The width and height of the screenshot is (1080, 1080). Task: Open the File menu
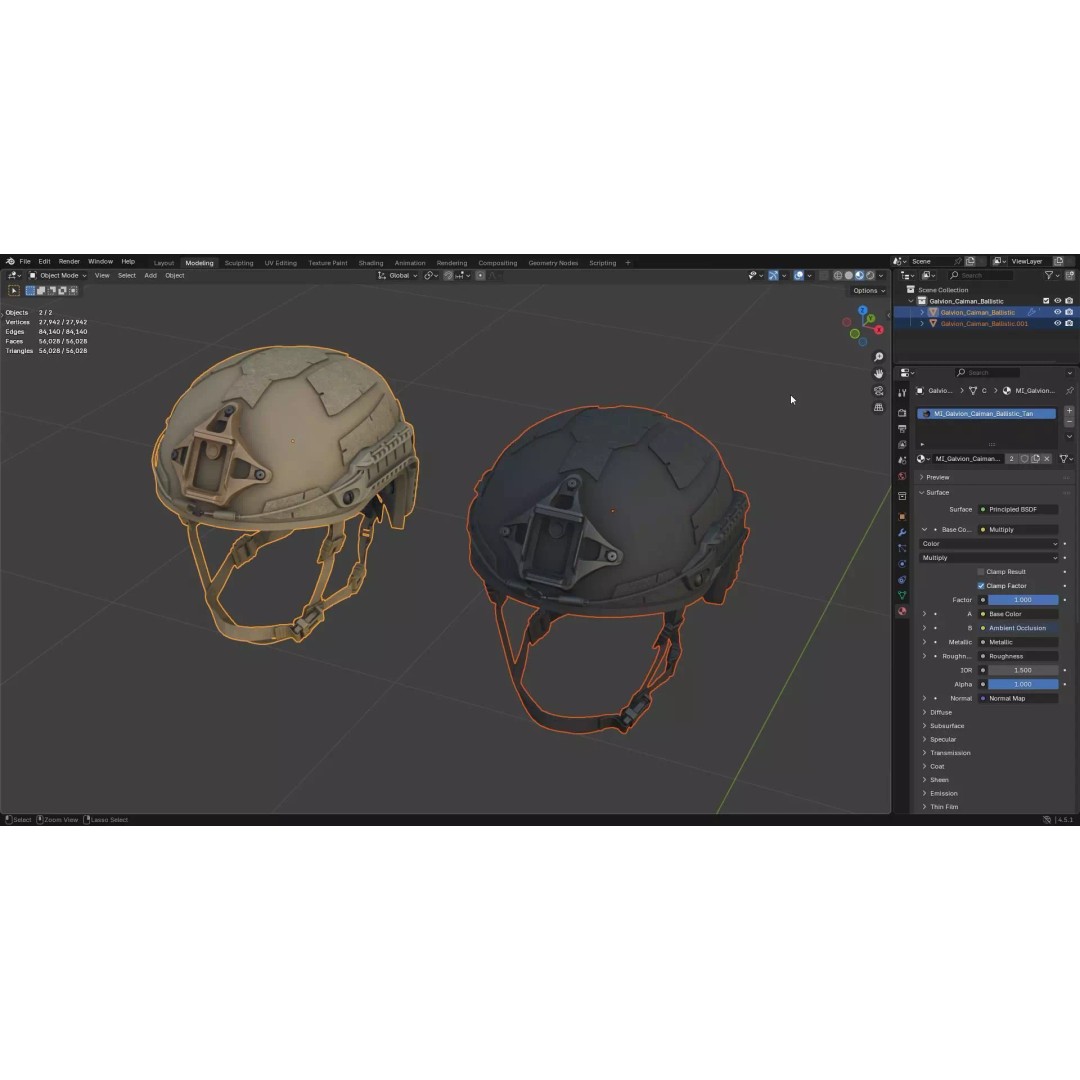pyautogui.click(x=25, y=262)
